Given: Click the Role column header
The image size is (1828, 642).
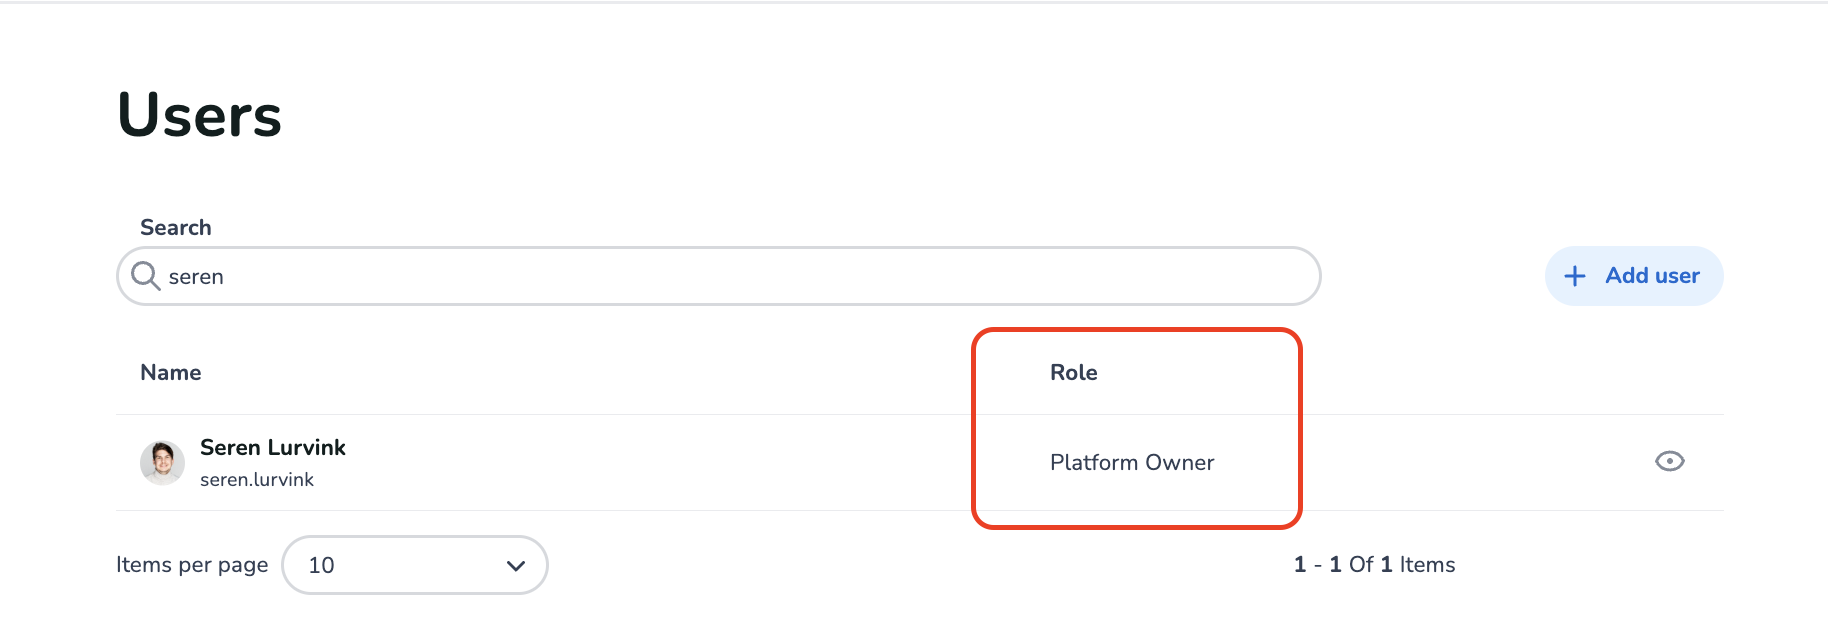Looking at the screenshot, I should (1074, 373).
